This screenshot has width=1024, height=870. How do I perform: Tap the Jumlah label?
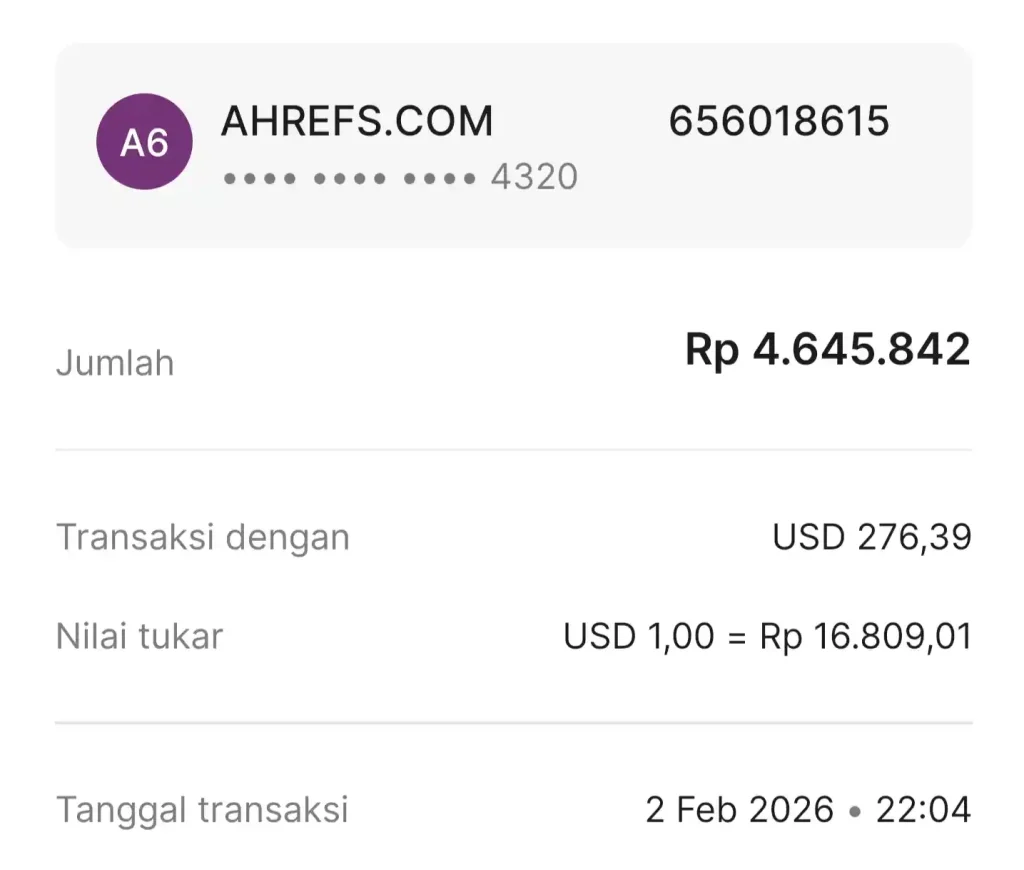click(115, 363)
